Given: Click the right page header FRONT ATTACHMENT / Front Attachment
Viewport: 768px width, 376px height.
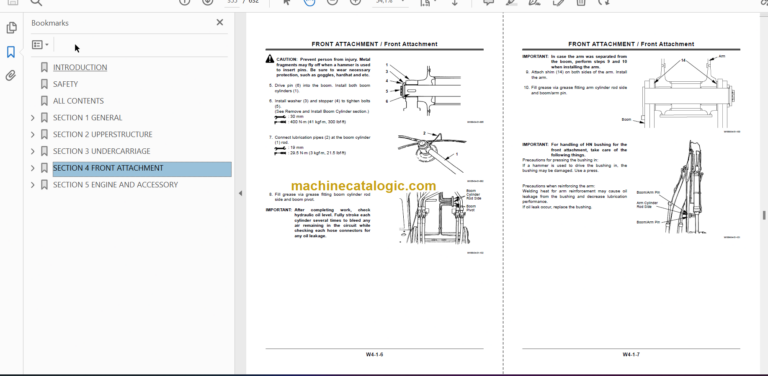Looking at the screenshot, I should click(631, 44).
